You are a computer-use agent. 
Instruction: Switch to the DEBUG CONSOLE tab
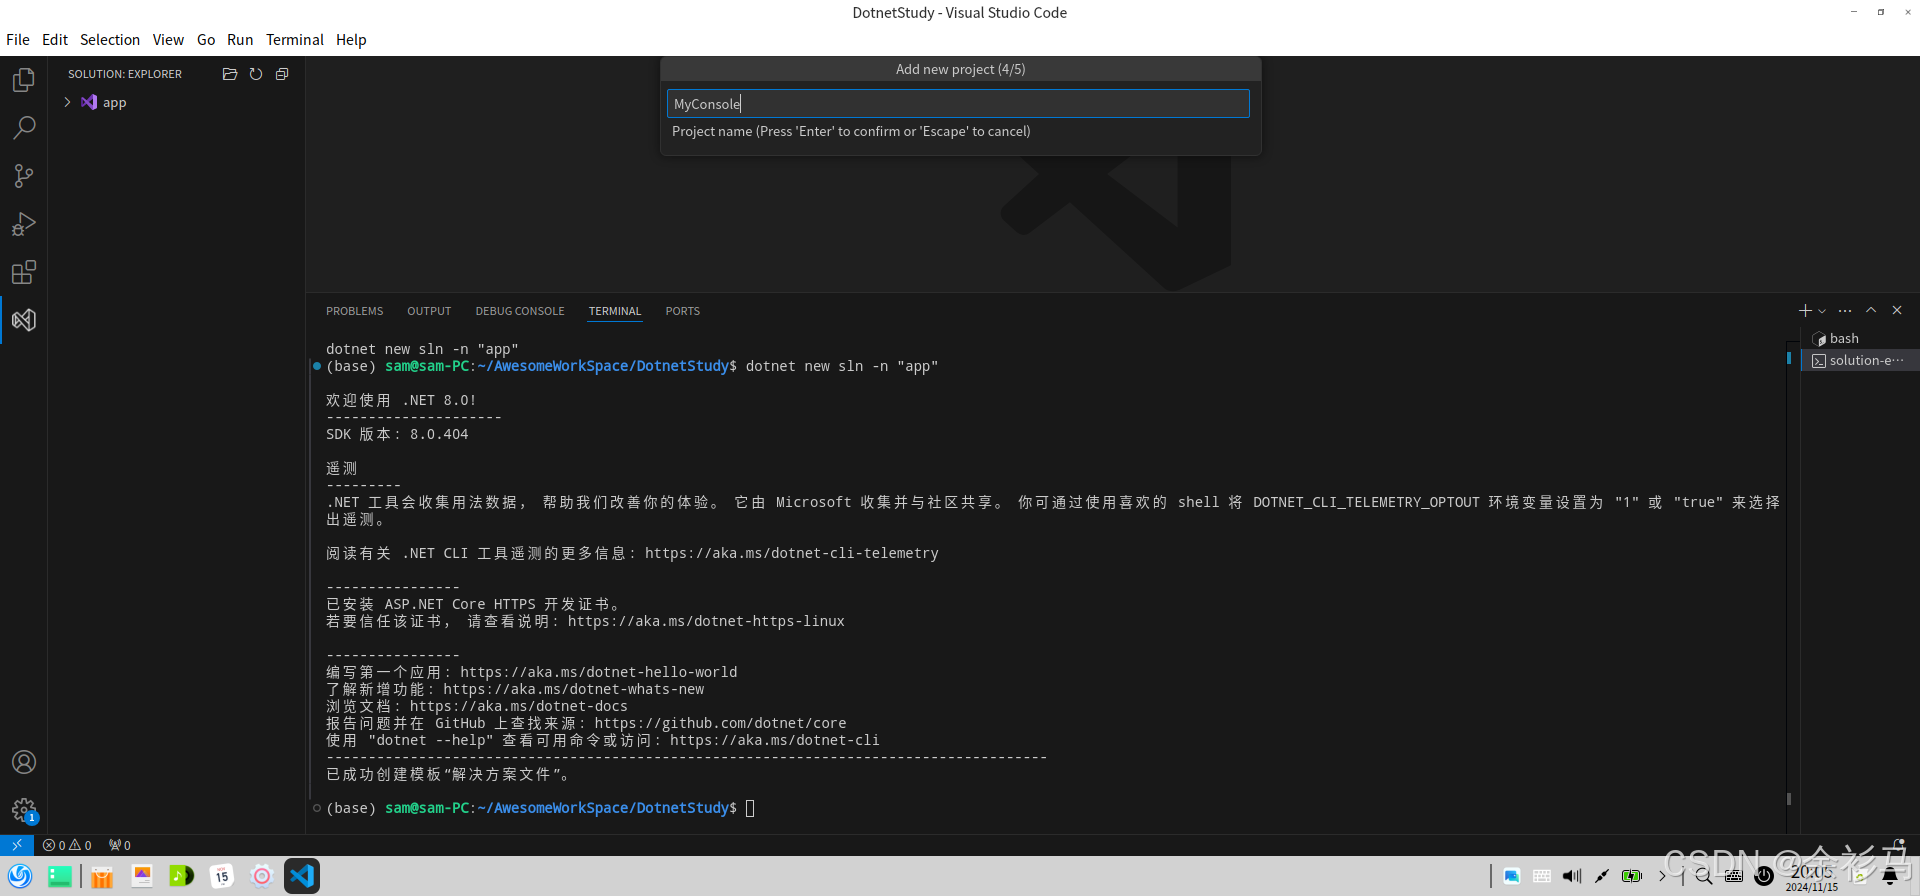click(x=520, y=311)
